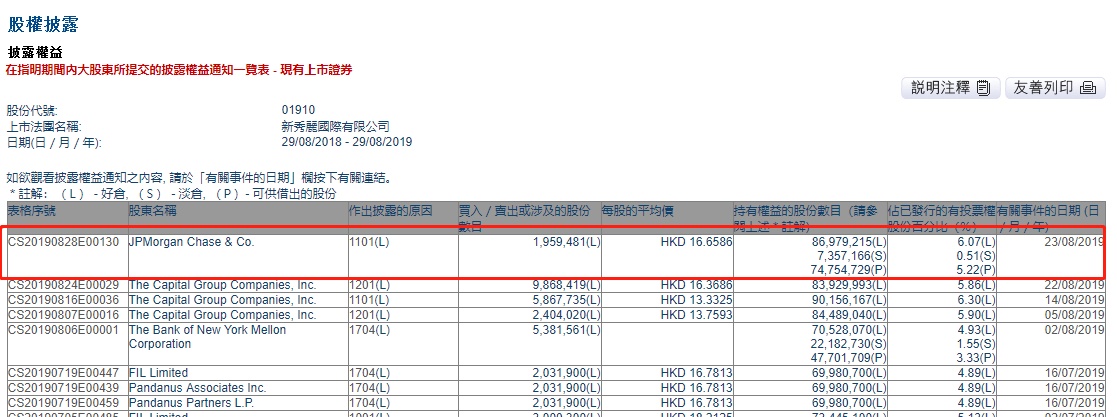
Task: Click share count 5,867,735(L)
Action: pos(567,300)
